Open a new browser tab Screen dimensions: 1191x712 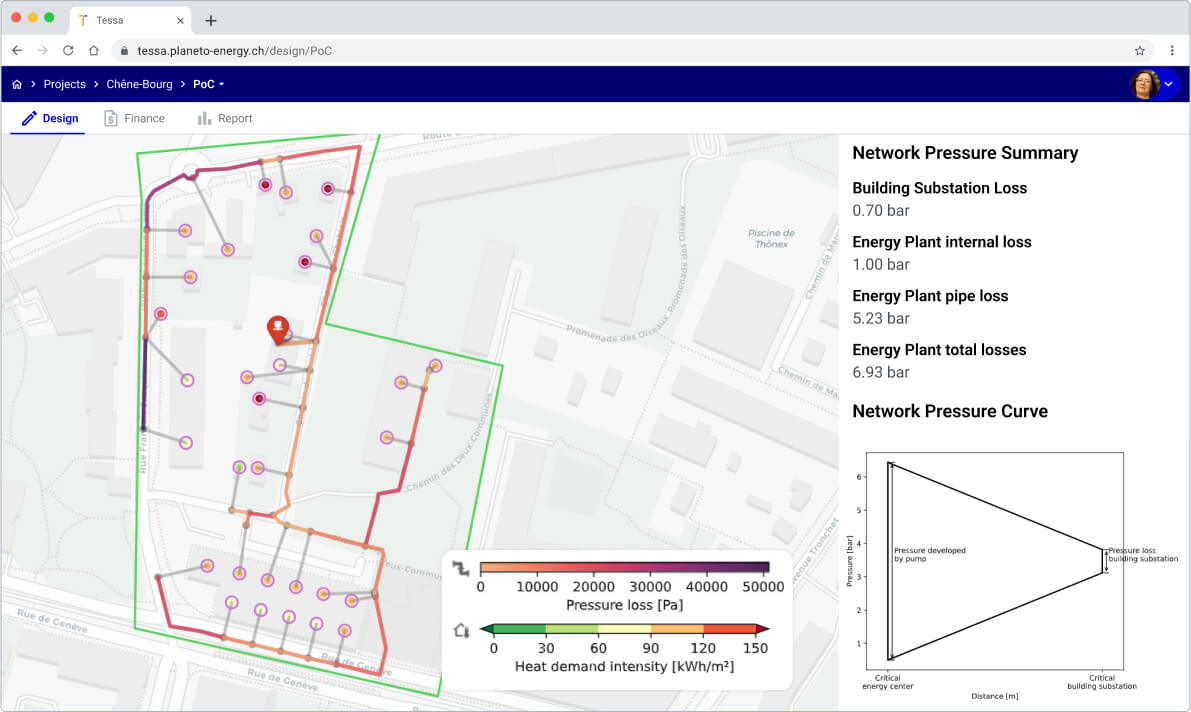tap(210, 20)
